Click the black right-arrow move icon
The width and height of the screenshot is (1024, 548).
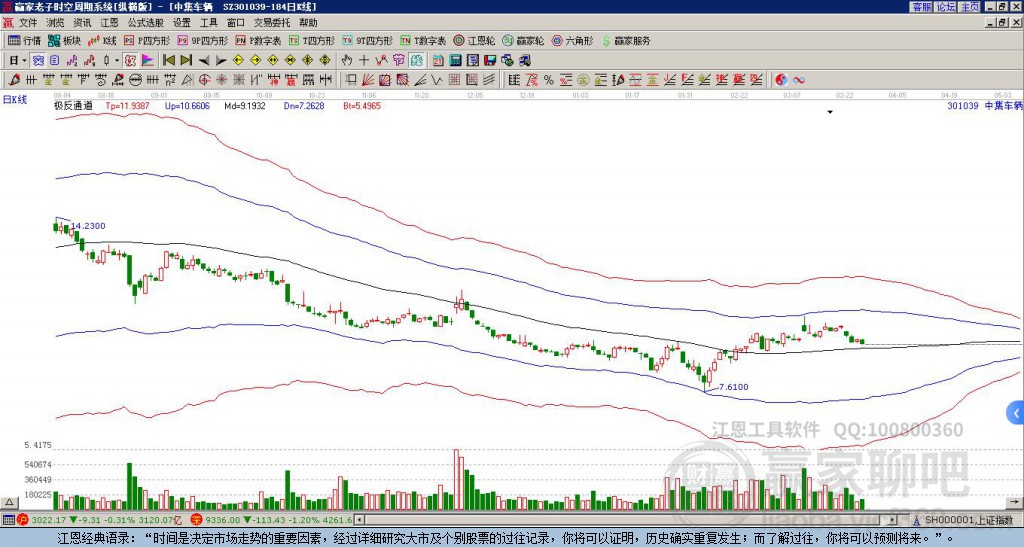tap(221, 61)
